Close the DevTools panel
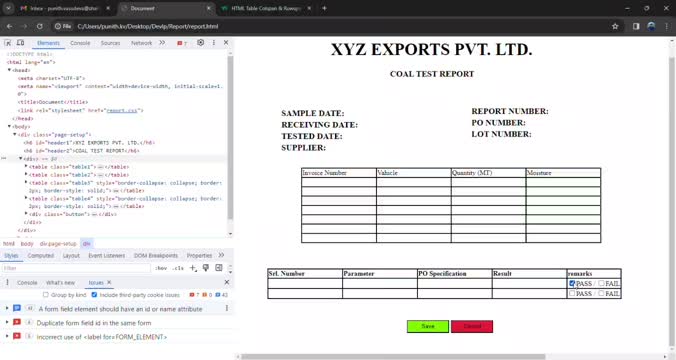 coord(226,43)
